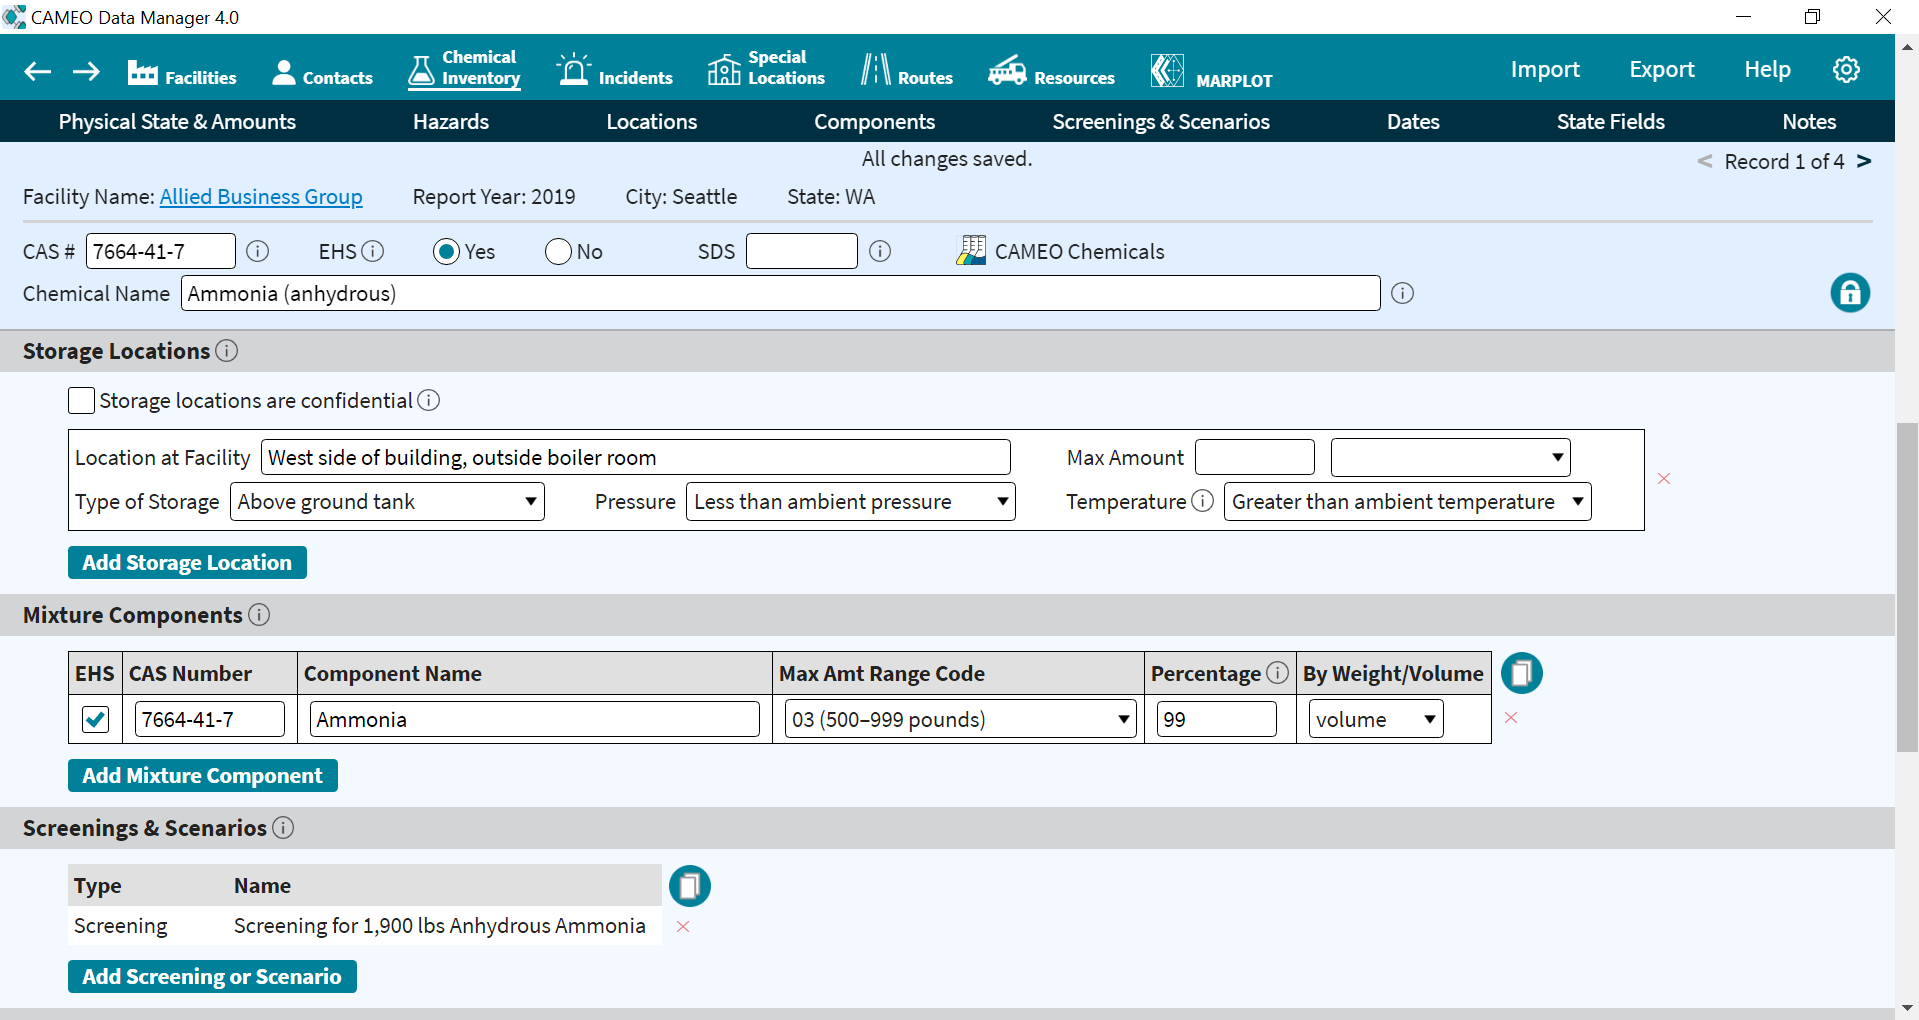Jump to Screenings & Scenarios section

[x=1161, y=122]
